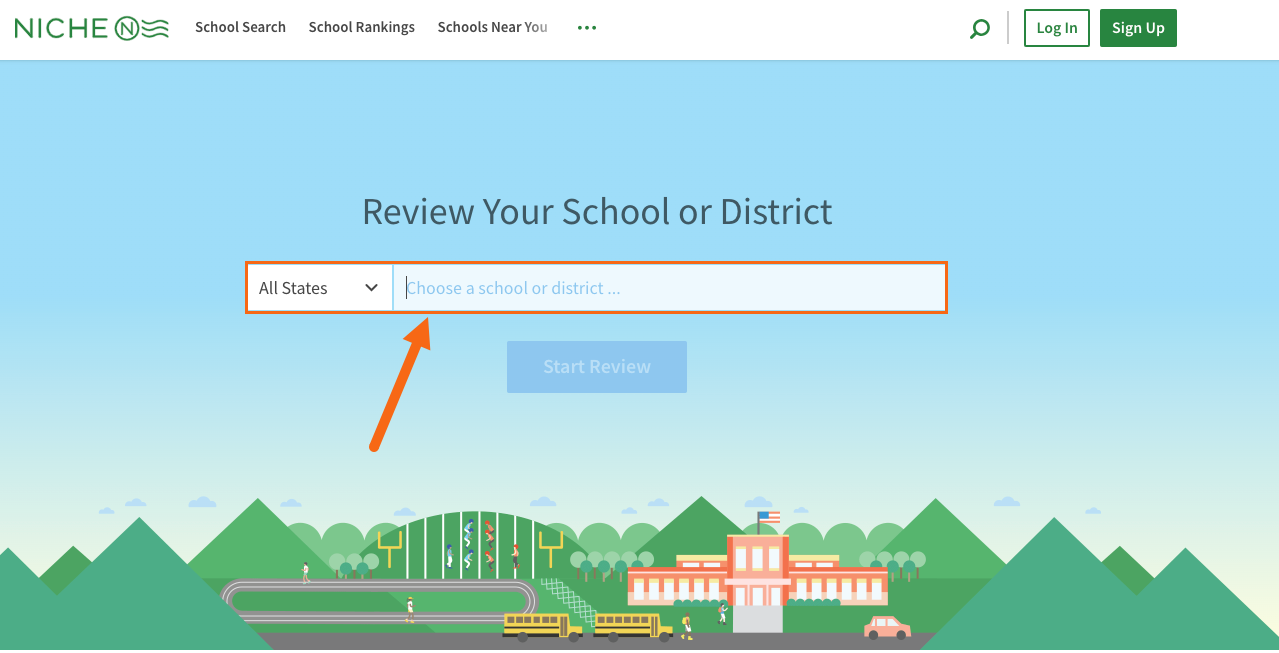Open the search magnifier icon
Image resolution: width=1279 pixels, height=653 pixels.
[980, 29]
